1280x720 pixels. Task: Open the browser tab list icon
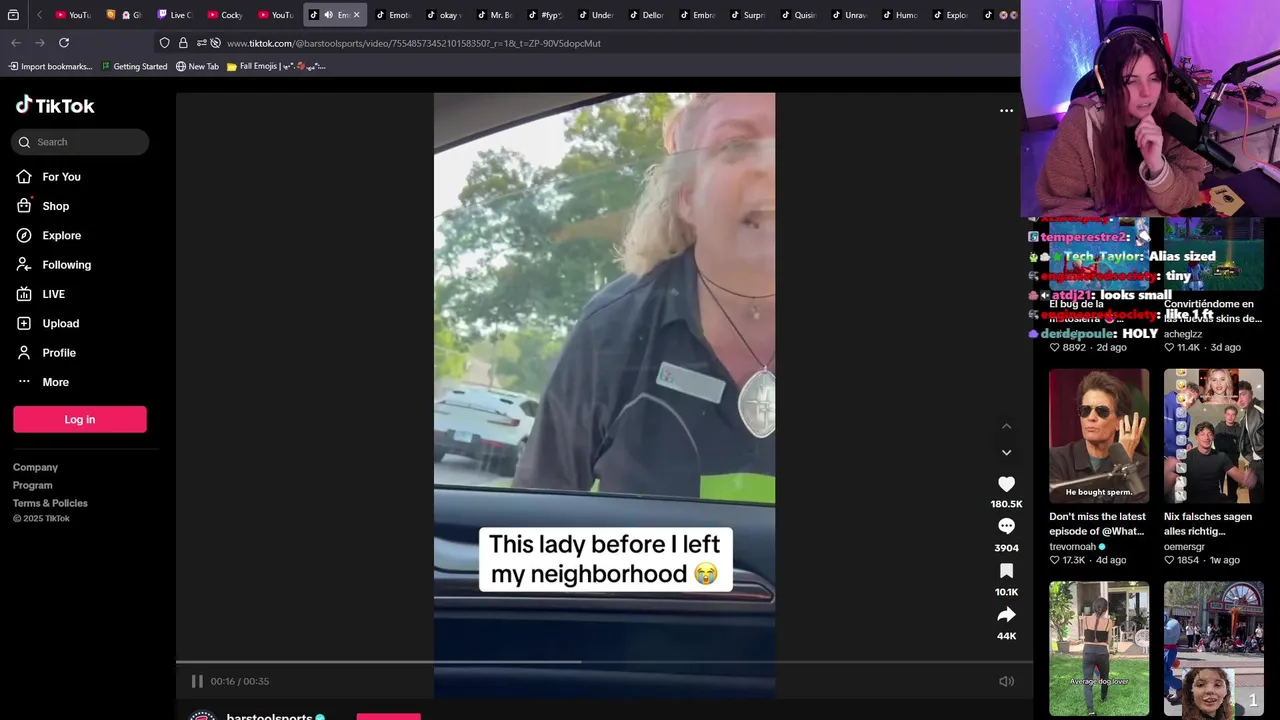point(13,15)
